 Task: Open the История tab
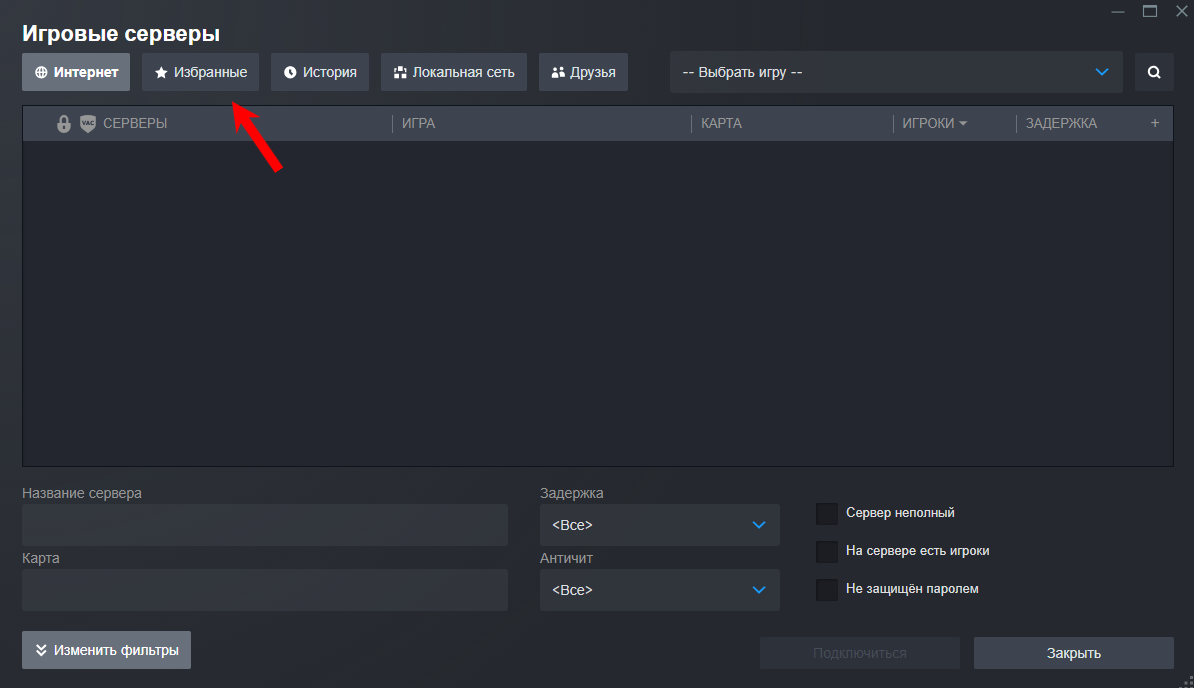pyautogui.click(x=320, y=72)
